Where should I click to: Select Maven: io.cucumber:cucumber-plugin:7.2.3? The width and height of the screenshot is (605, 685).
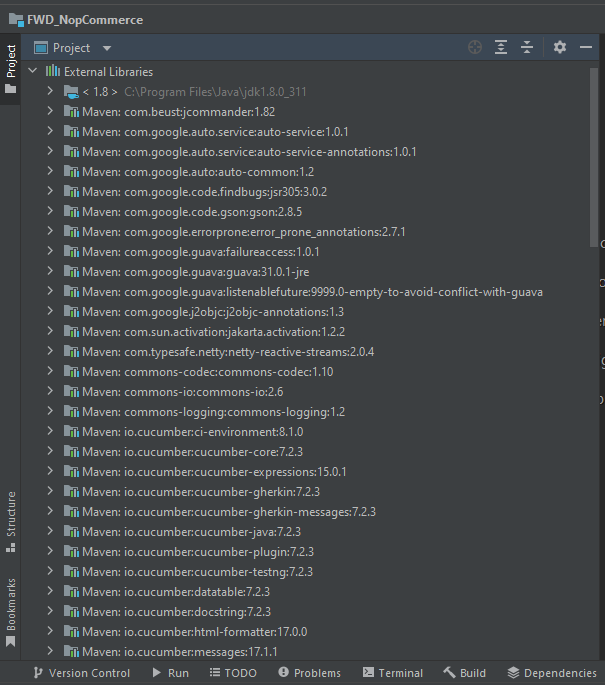pyautogui.click(x=198, y=552)
